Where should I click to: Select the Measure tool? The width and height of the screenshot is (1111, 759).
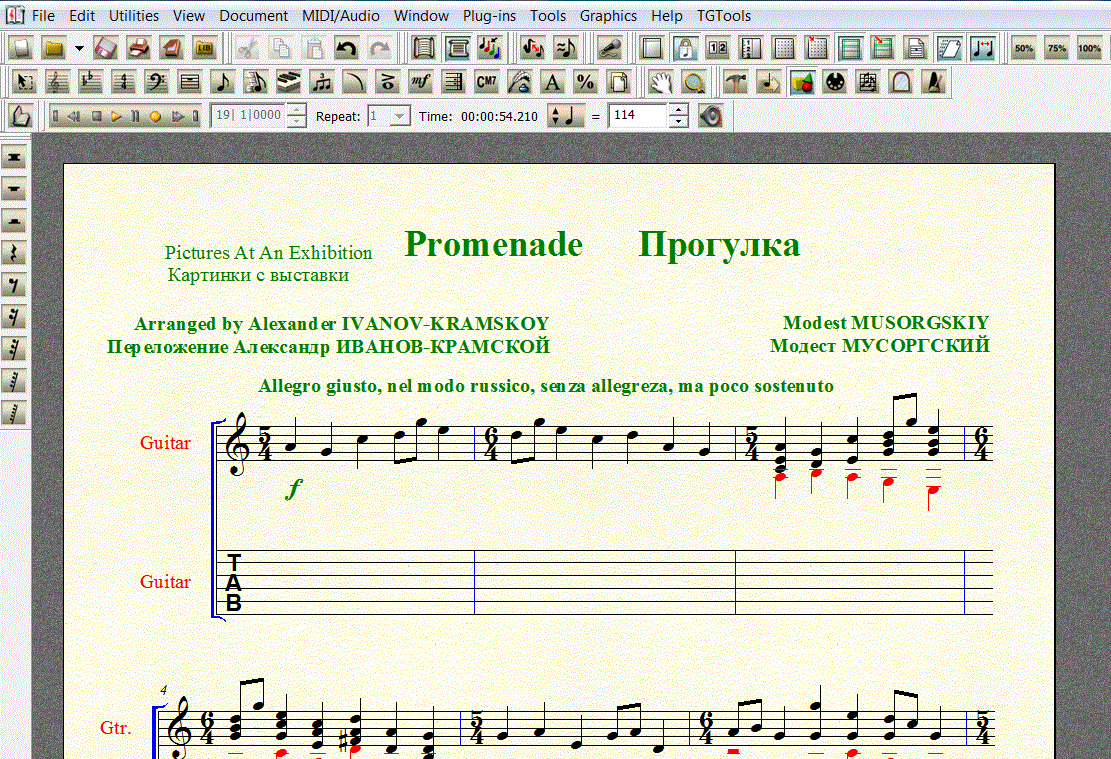coord(189,82)
